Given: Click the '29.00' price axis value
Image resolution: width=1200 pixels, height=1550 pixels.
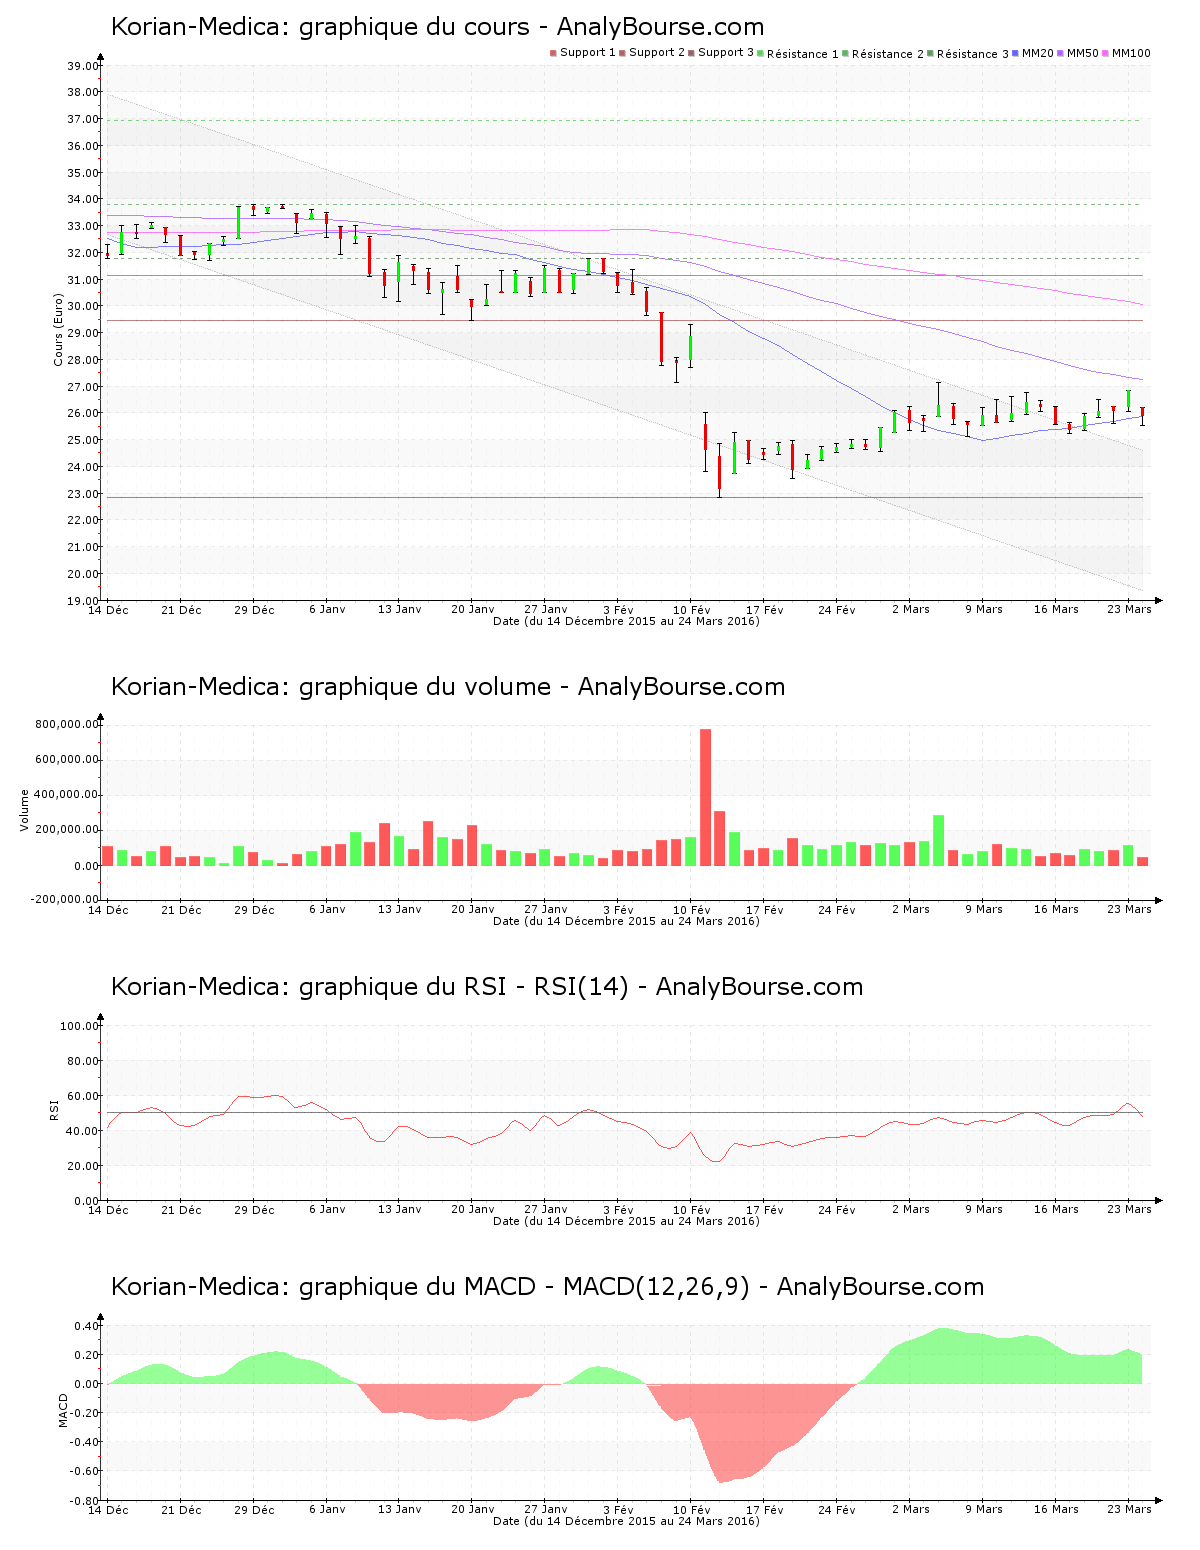Looking at the screenshot, I should [83, 333].
